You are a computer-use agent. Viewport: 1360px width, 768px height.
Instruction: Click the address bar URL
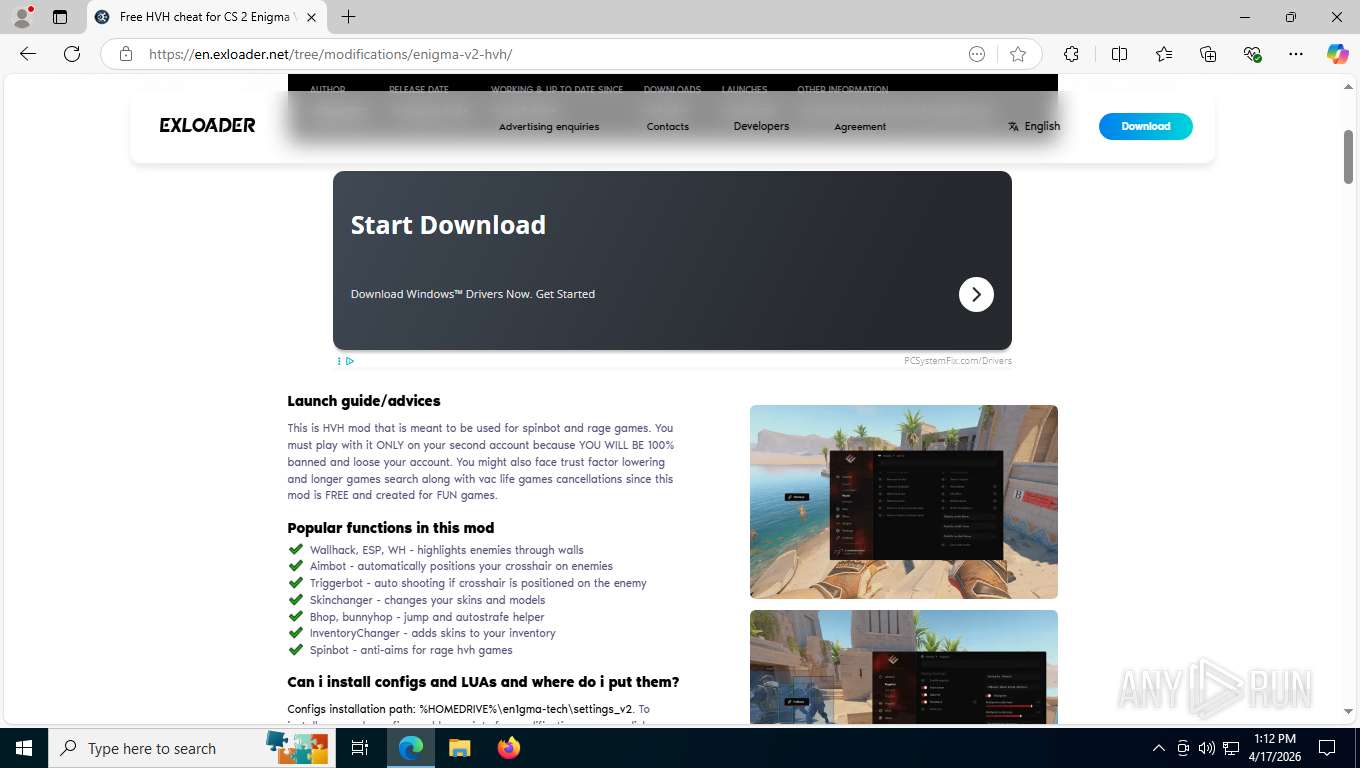pos(330,54)
